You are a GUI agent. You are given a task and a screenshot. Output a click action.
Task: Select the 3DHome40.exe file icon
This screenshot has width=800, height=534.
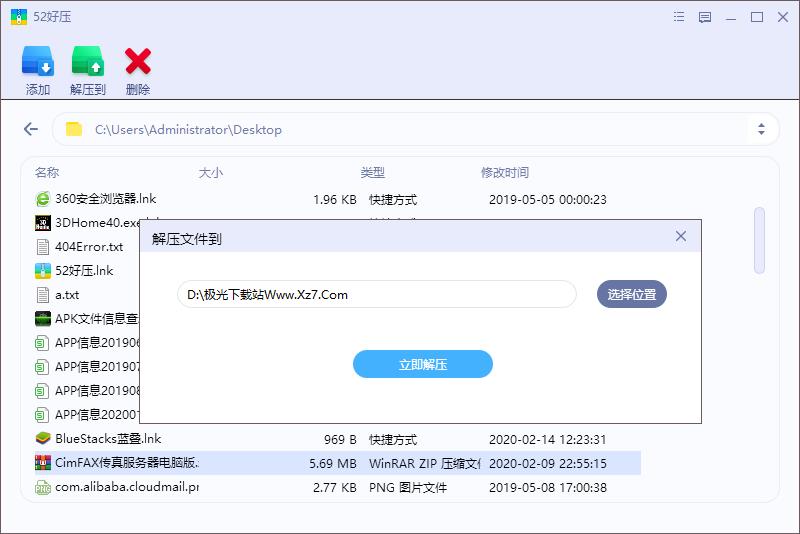[x=43, y=223]
